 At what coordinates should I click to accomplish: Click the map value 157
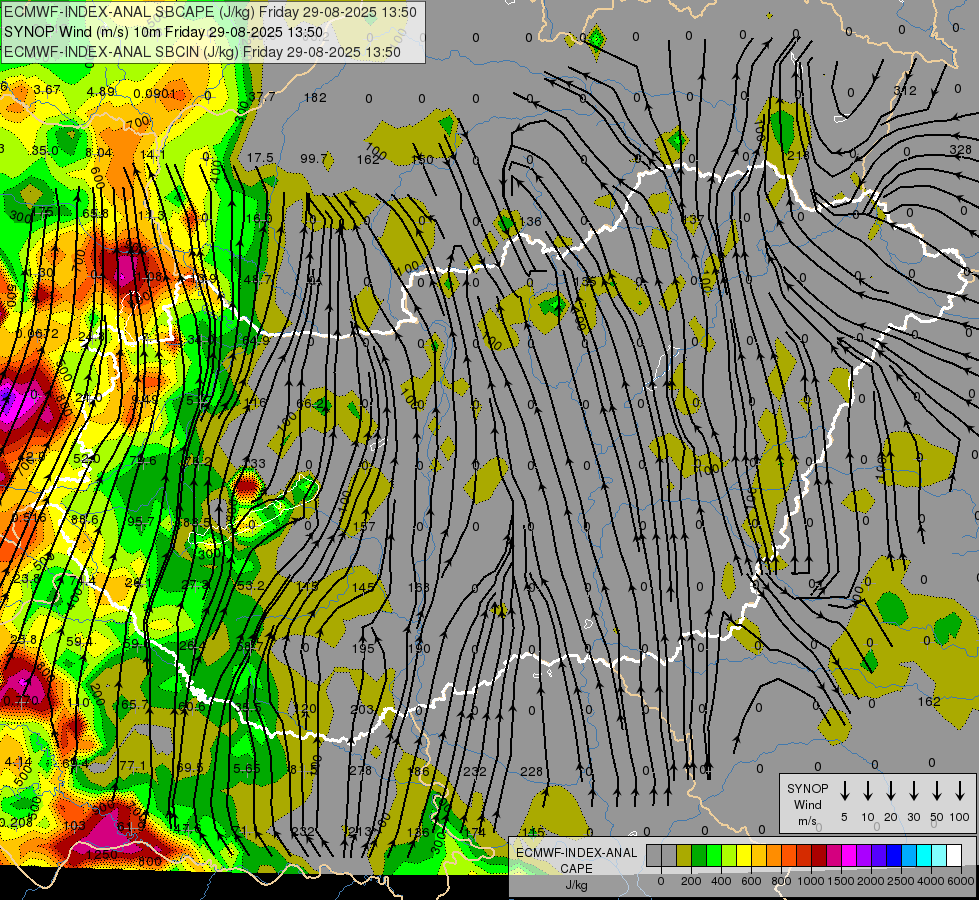(364, 527)
